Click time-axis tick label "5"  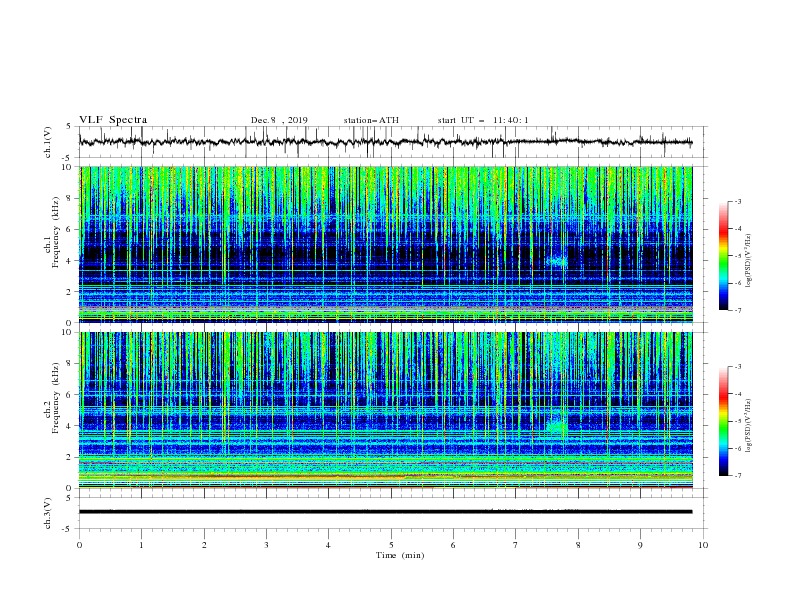[x=391, y=545]
